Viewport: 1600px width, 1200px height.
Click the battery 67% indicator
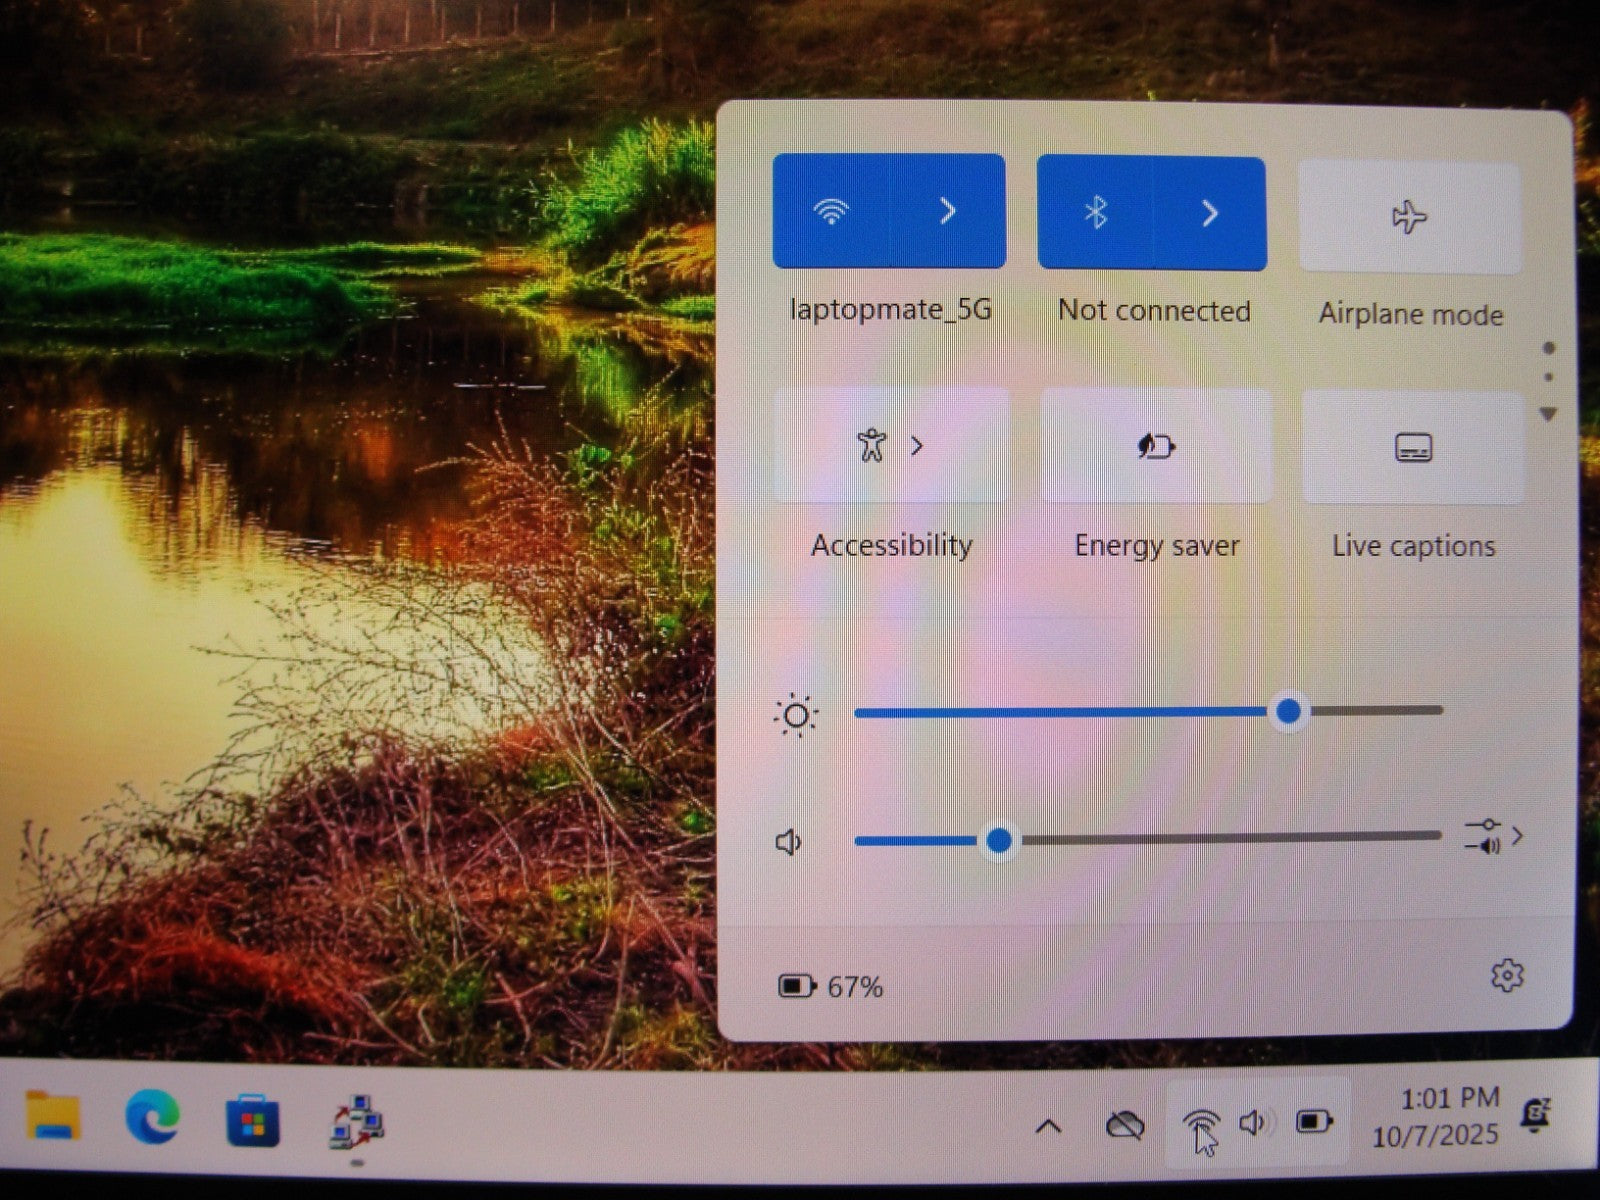(830, 987)
